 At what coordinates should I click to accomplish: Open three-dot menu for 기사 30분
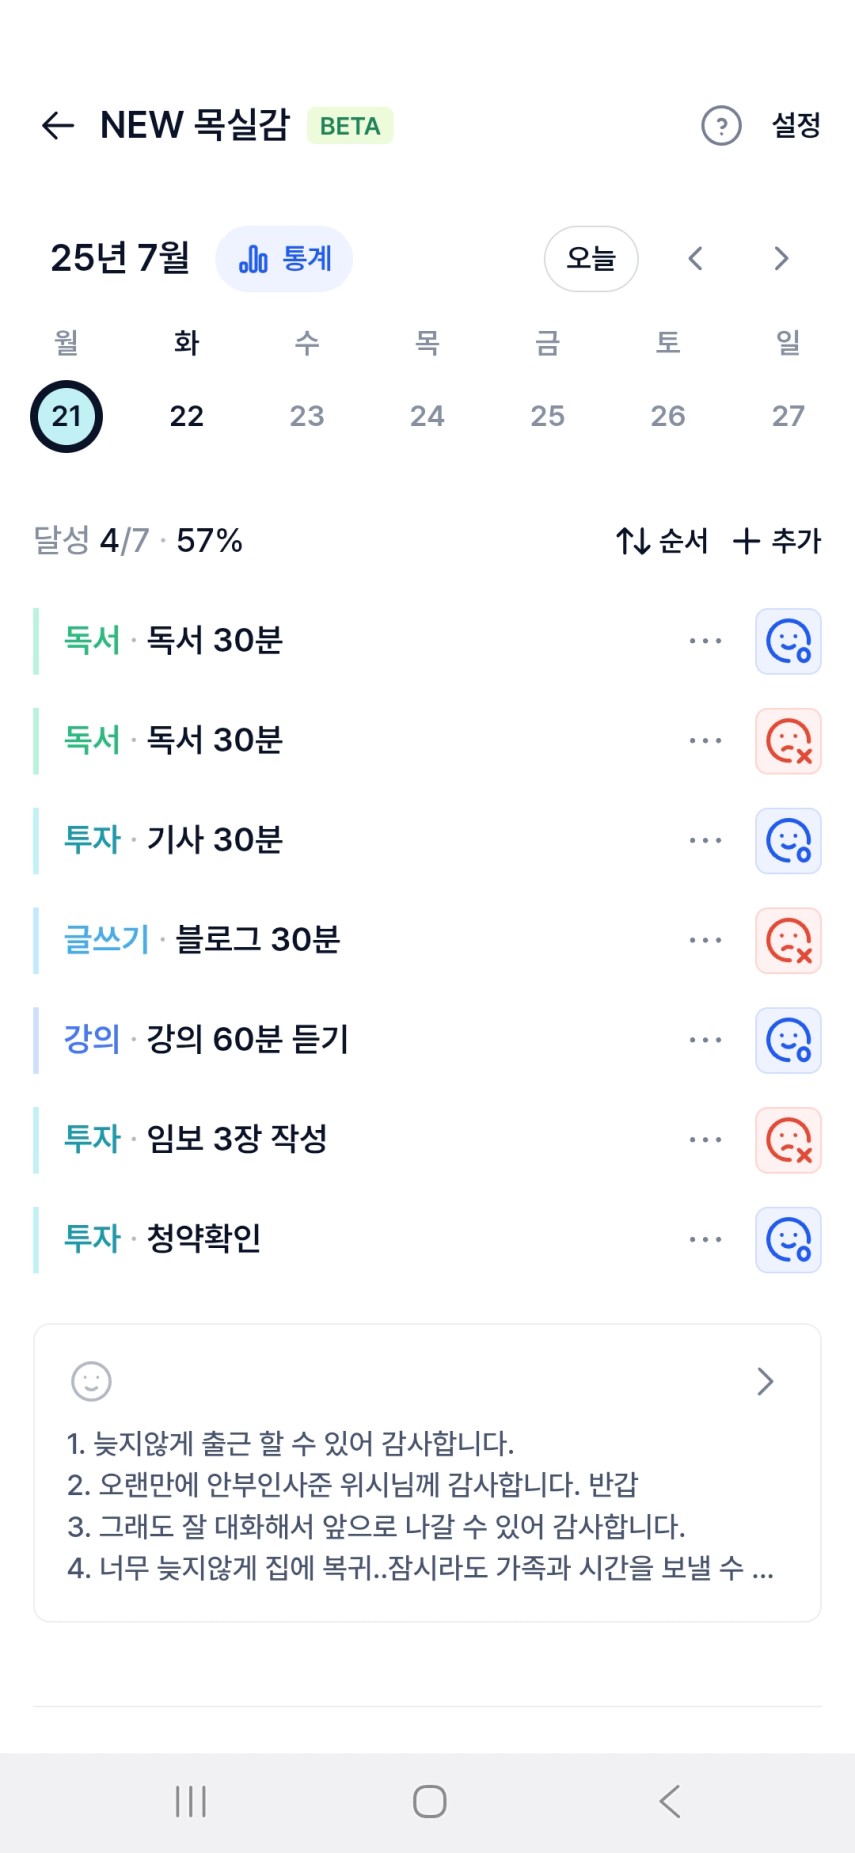(705, 840)
